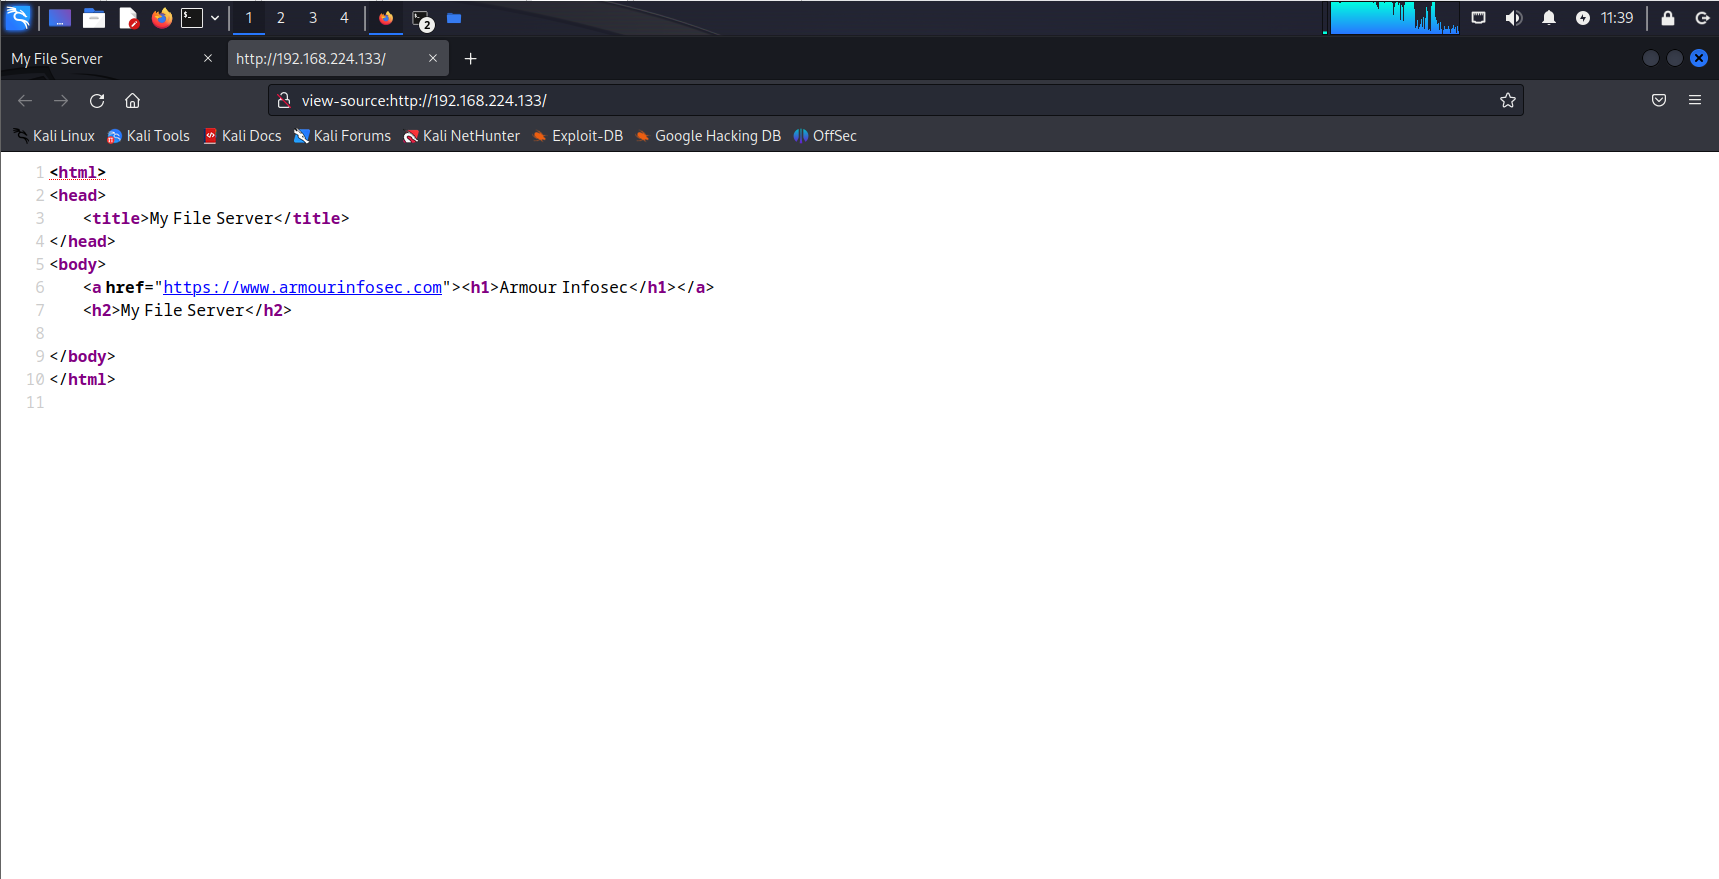Open the Exploit-DB bookmark
Image resolution: width=1719 pixels, height=879 pixels.
click(x=577, y=136)
